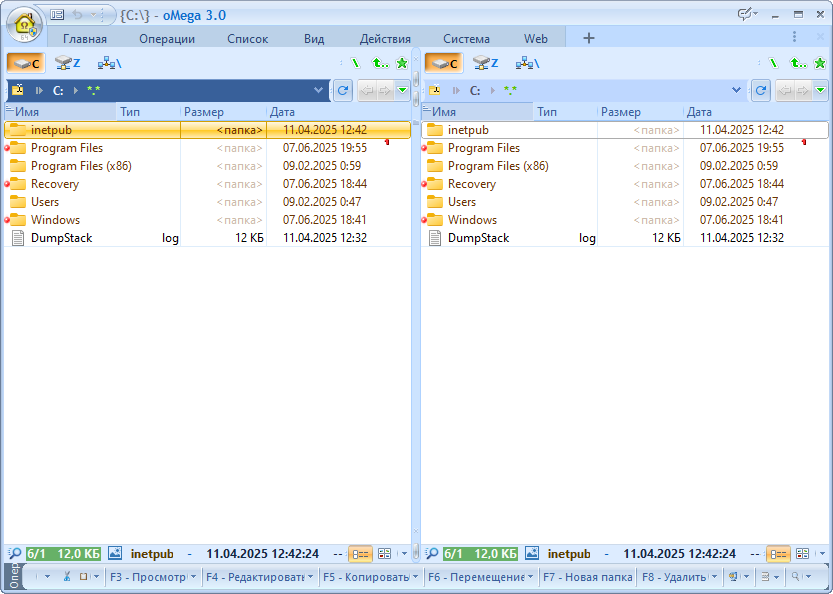Click the folder icon in left path bar
The width and height of the screenshot is (833, 594).
coord(18,90)
